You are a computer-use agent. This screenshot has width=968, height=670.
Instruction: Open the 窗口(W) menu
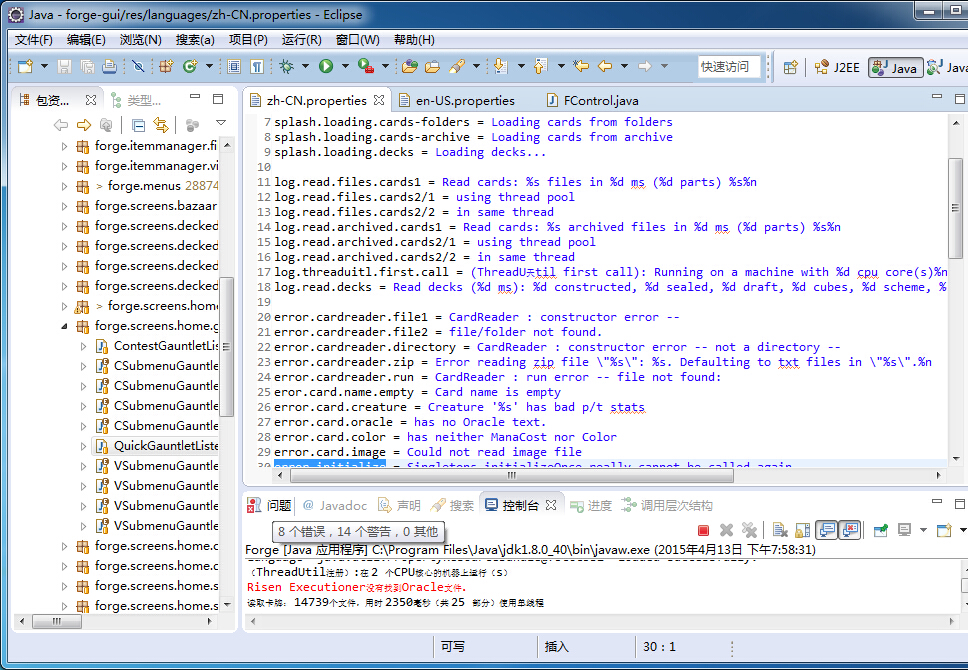(357, 40)
